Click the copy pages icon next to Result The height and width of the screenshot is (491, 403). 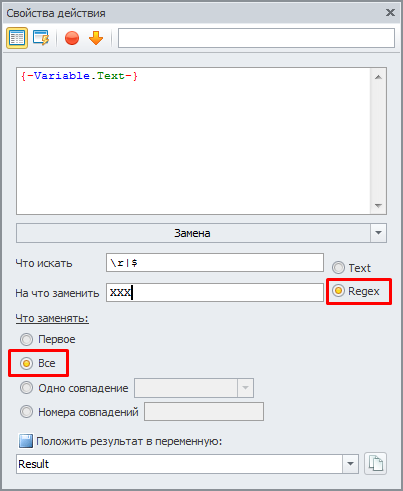point(376,463)
